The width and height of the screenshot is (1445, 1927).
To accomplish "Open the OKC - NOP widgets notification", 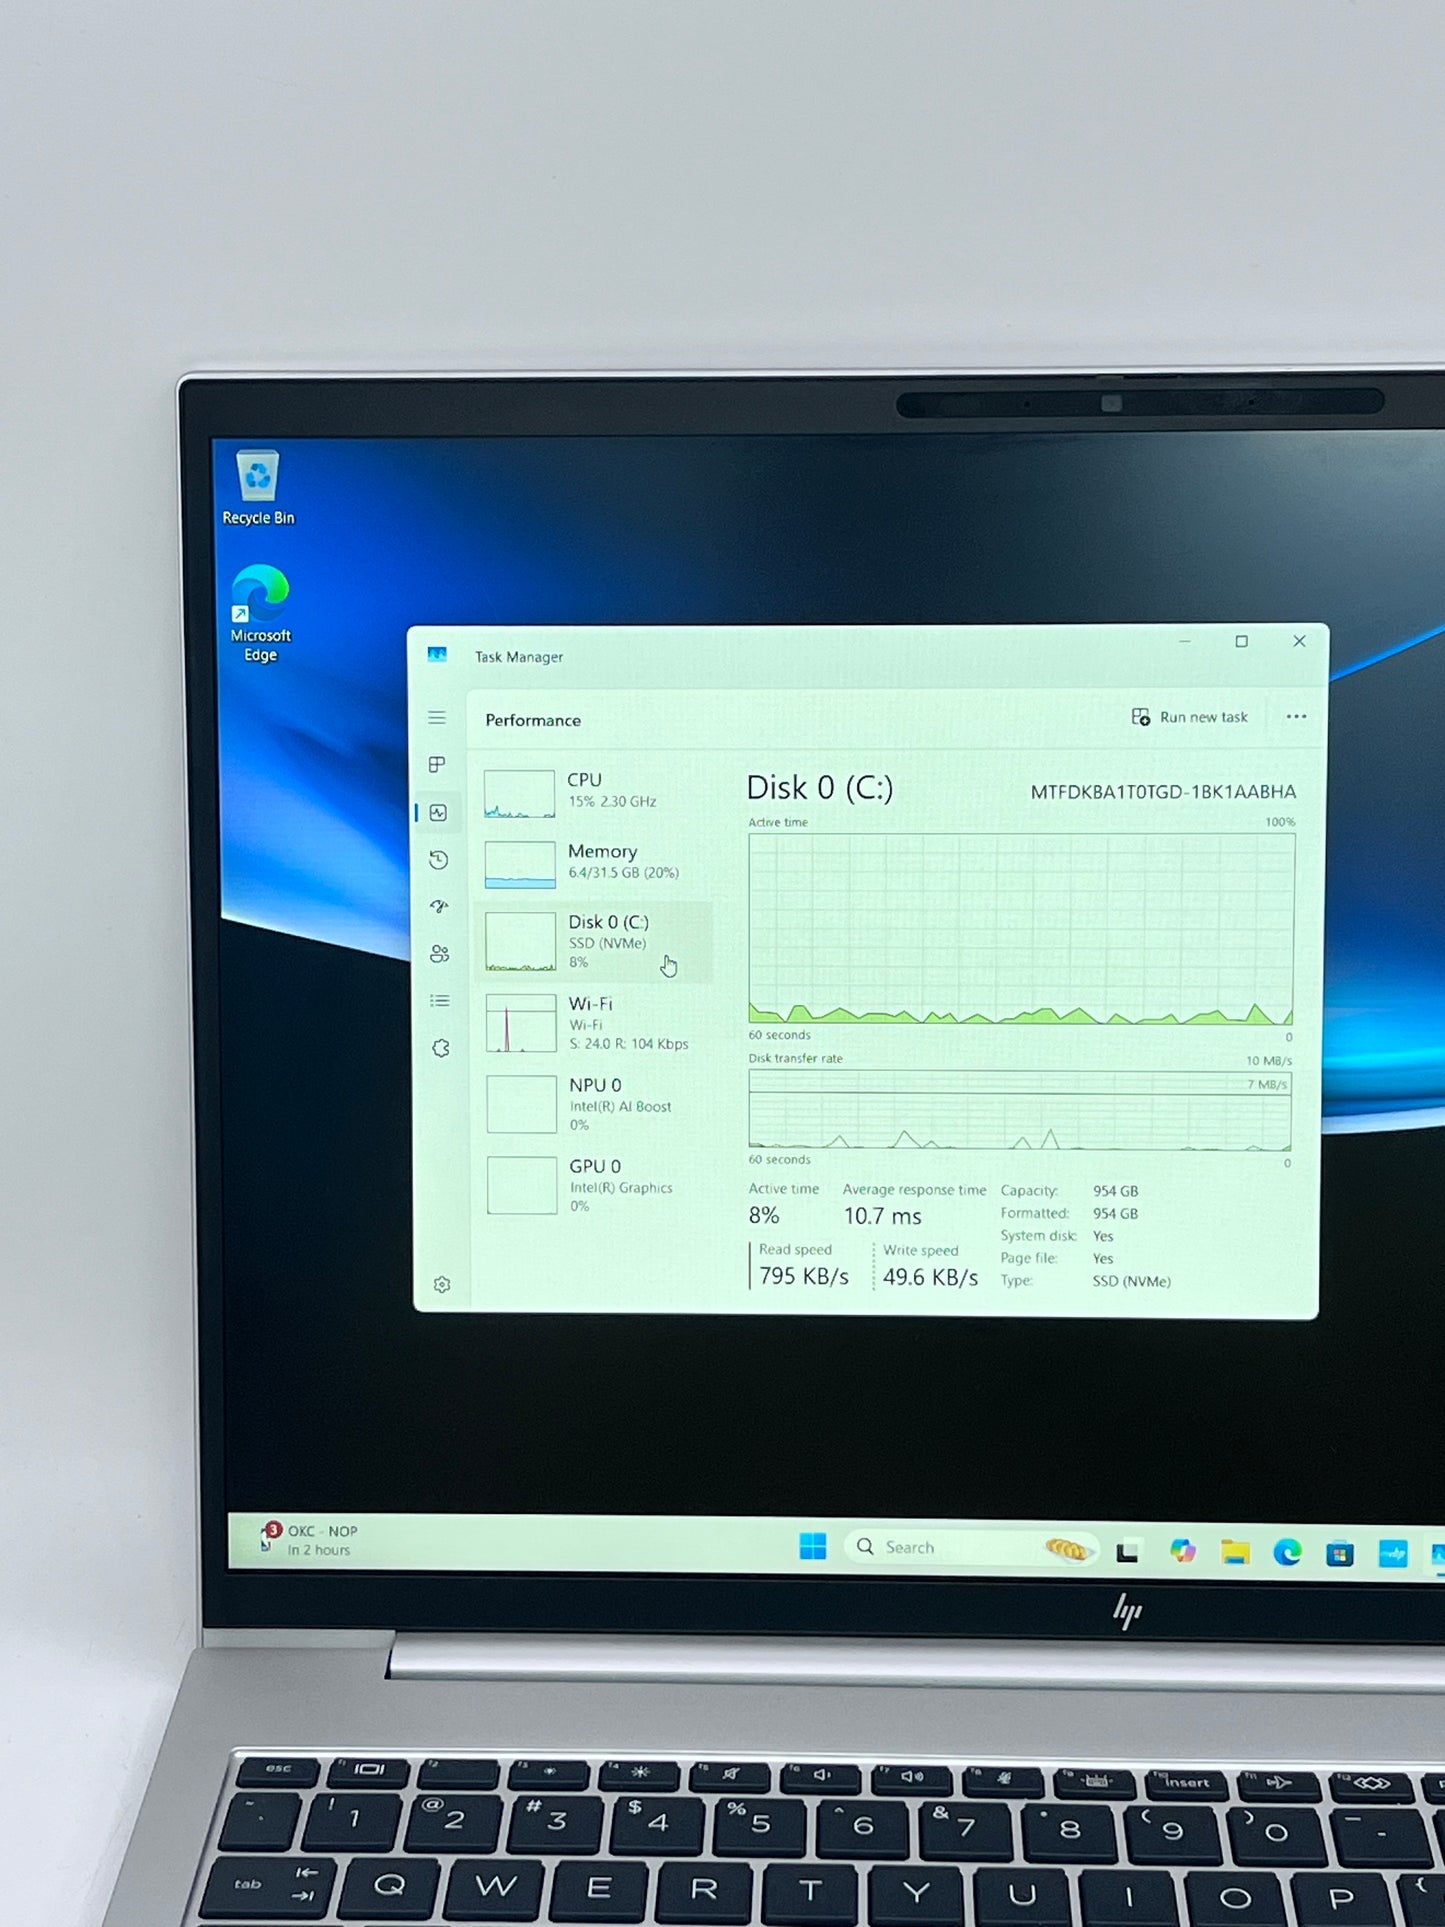I will [308, 1540].
